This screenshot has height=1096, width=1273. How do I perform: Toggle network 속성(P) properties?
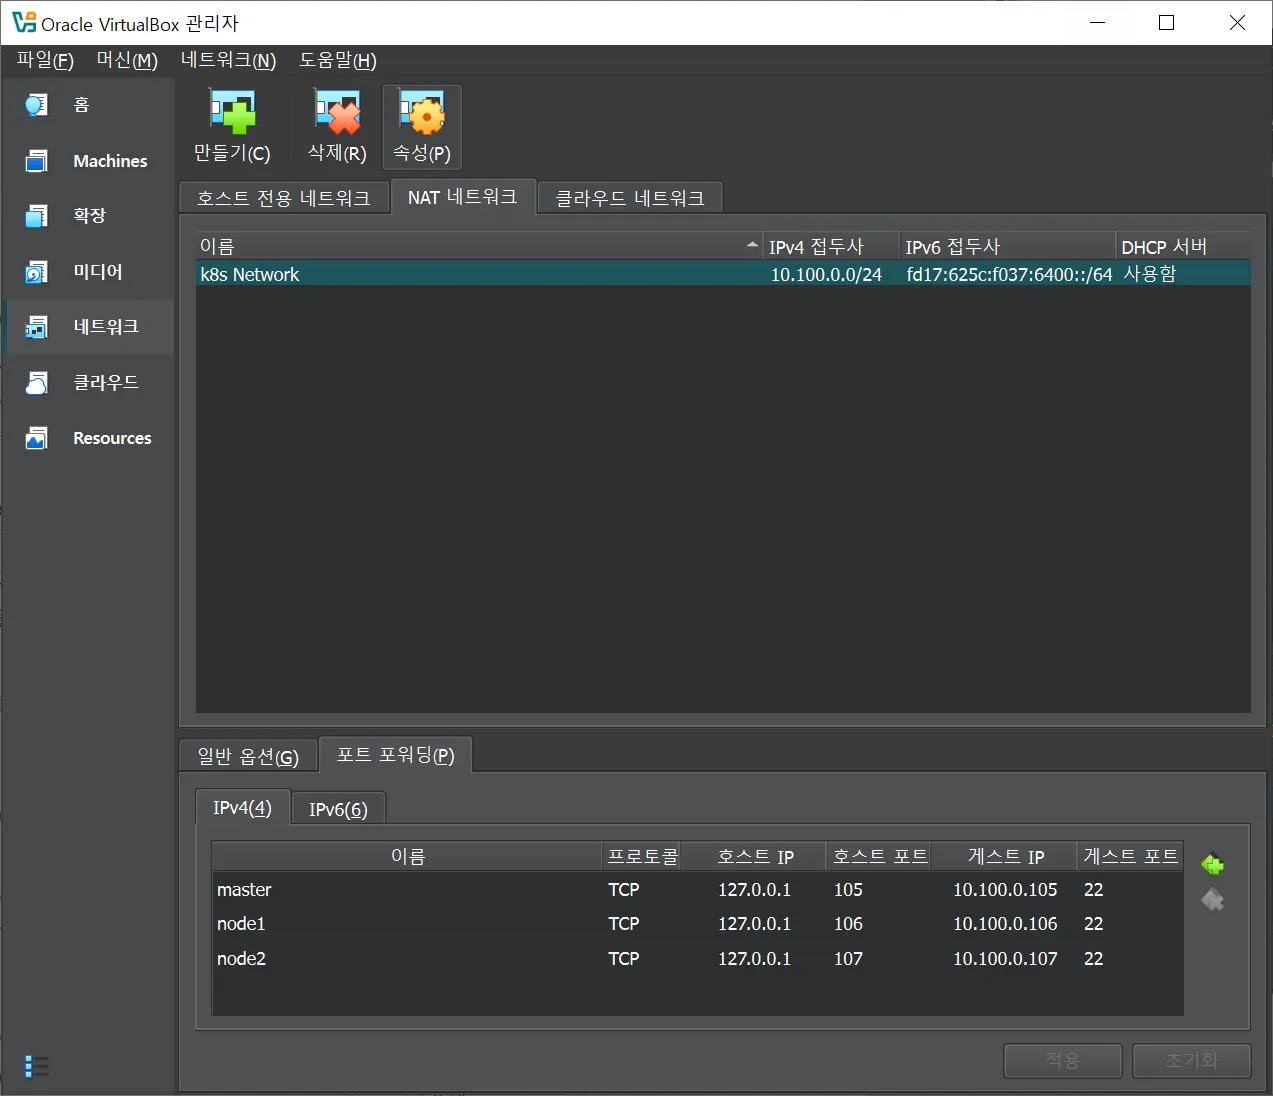[422, 127]
